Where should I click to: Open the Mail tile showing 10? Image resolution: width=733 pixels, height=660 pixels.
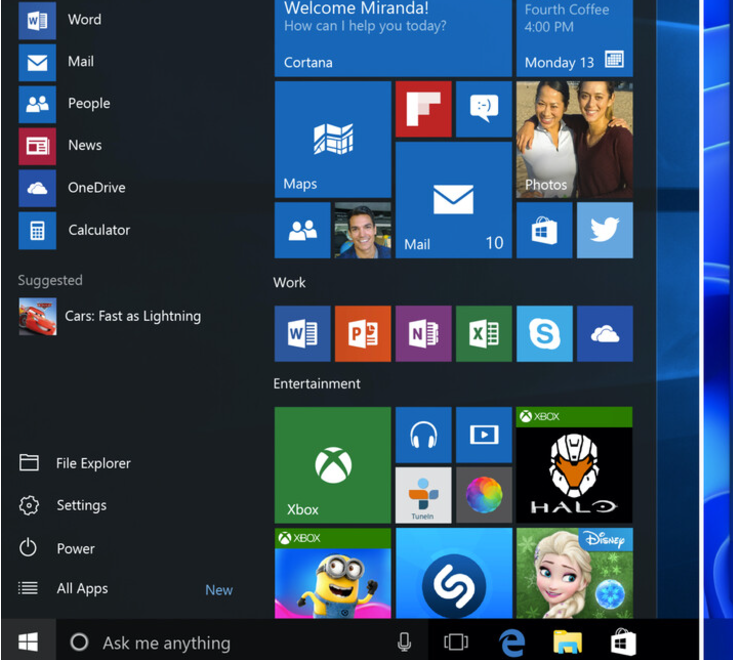[x=453, y=200]
